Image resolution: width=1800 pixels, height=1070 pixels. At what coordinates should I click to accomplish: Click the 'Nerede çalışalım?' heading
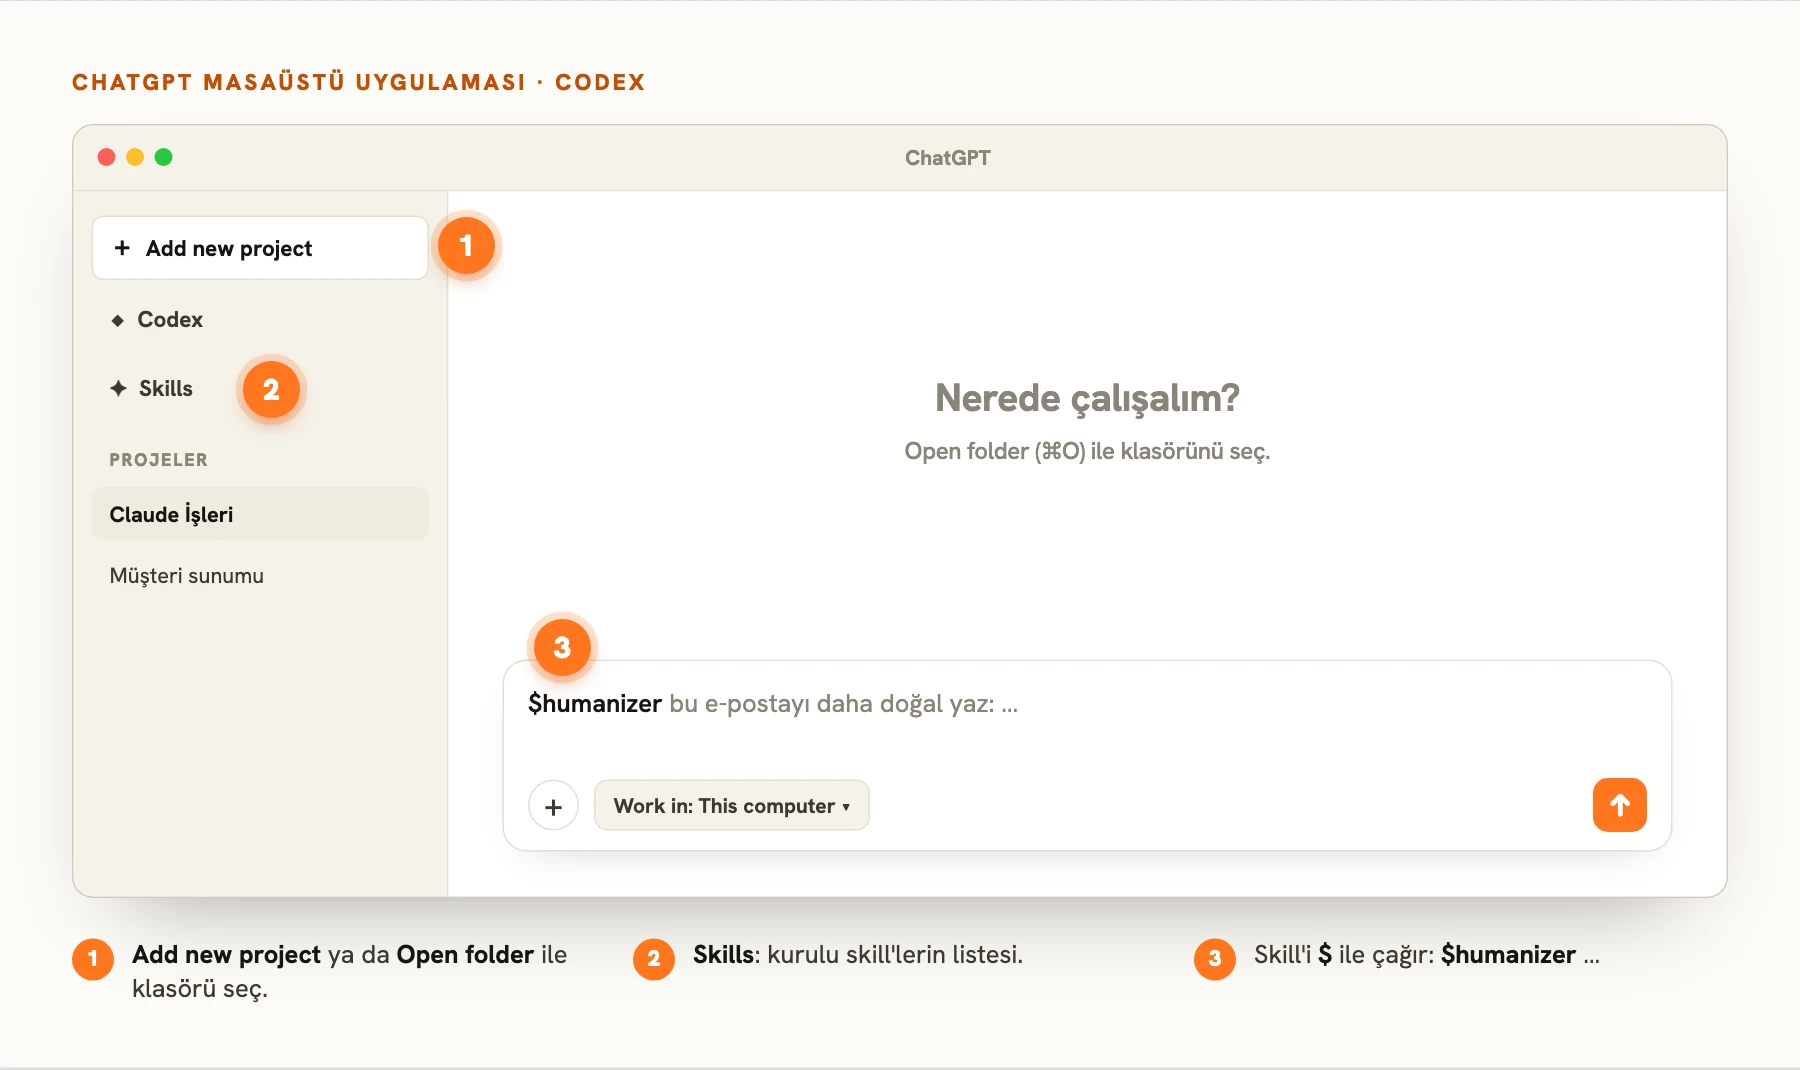(x=1087, y=398)
